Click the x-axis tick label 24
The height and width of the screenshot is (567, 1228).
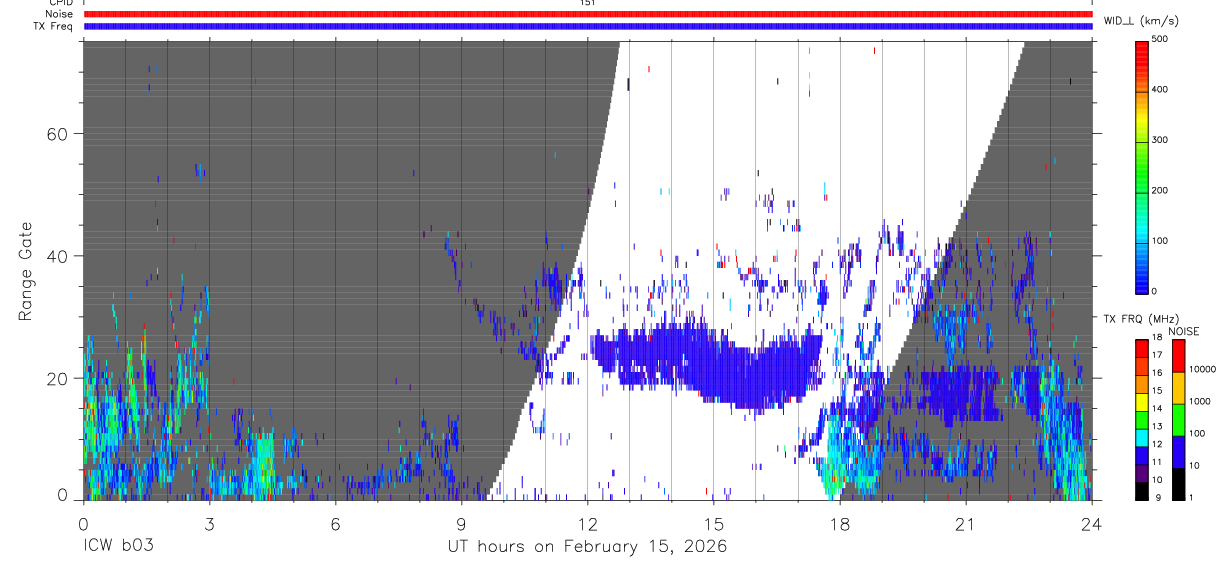[x=1091, y=524]
